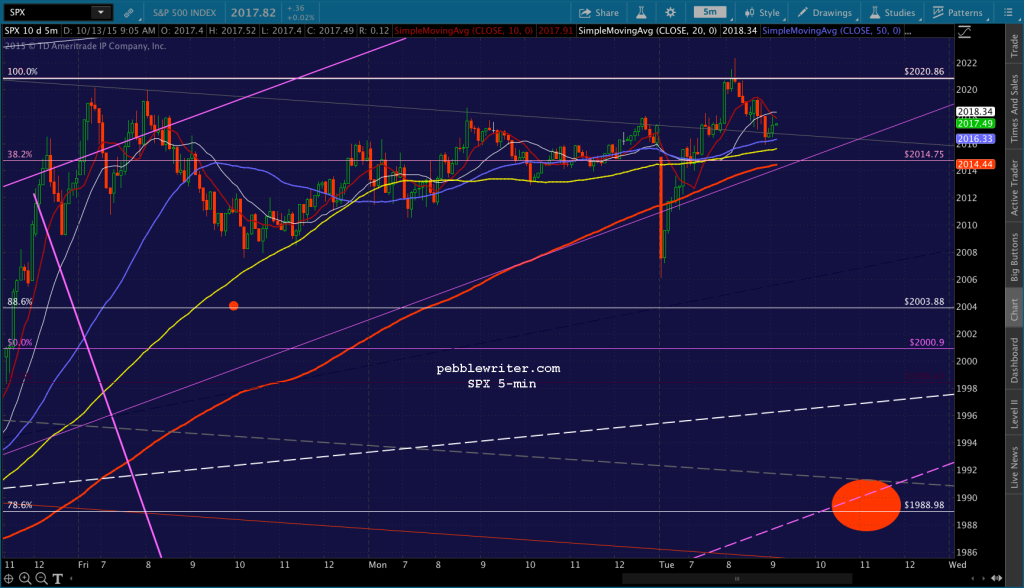Click the horizontal time-axis scrollbar
Viewport: 1024px width, 588px height.
737,578
